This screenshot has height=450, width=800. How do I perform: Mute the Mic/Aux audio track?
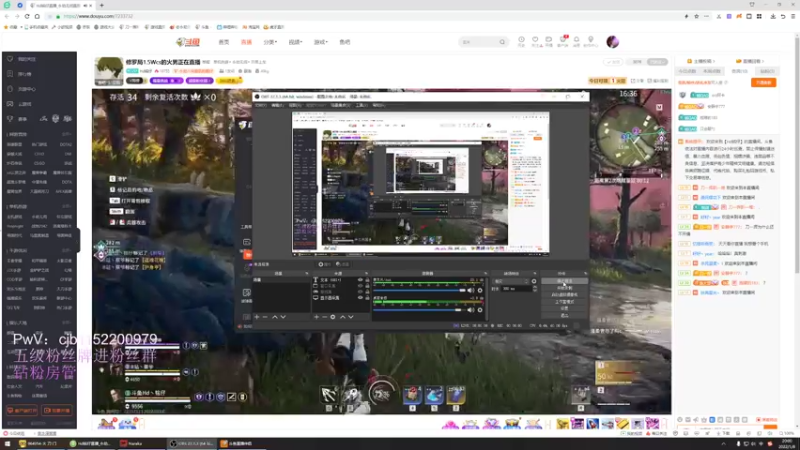[471, 290]
